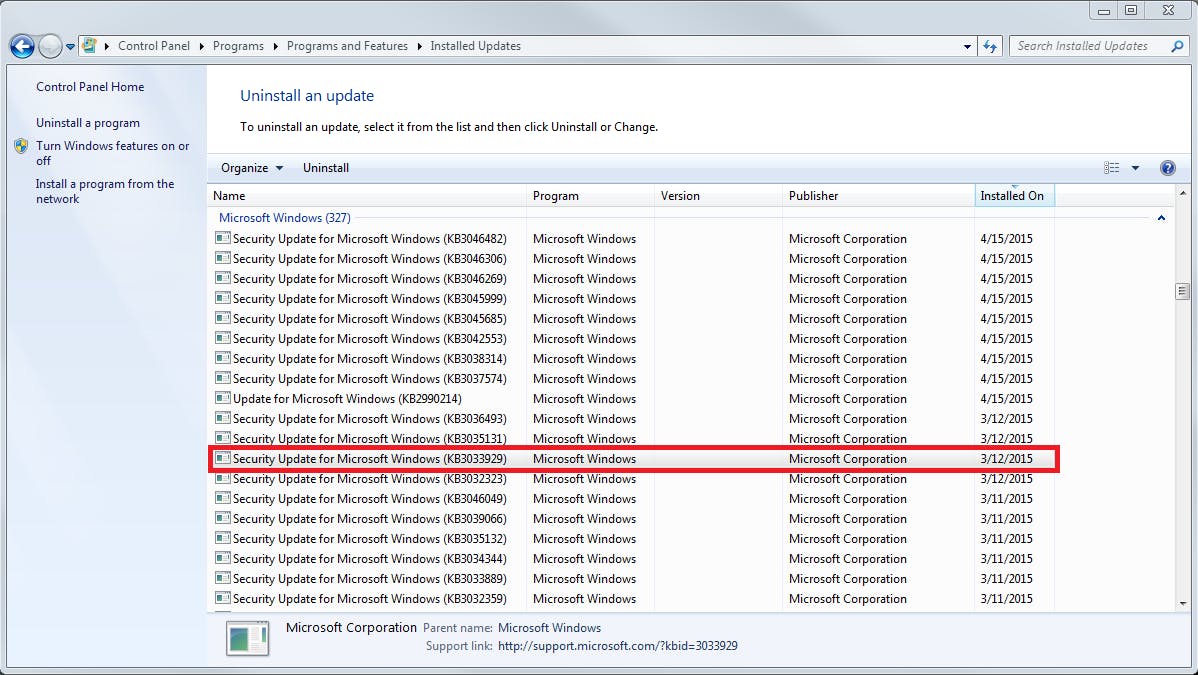
Task: Click the details pane update thumbnail
Action: 248,638
